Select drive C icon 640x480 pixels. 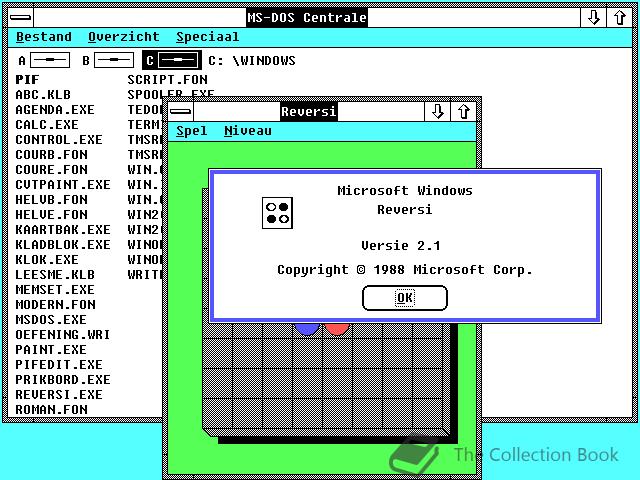[x=172, y=60]
